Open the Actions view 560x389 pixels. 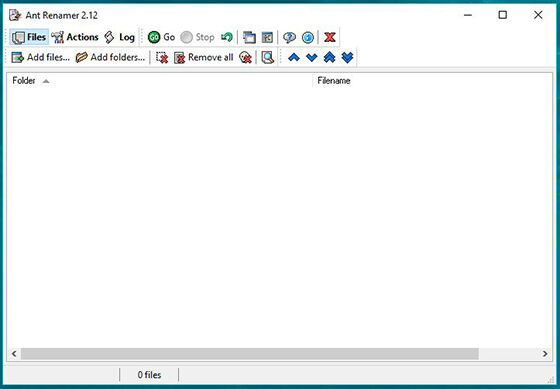75,37
